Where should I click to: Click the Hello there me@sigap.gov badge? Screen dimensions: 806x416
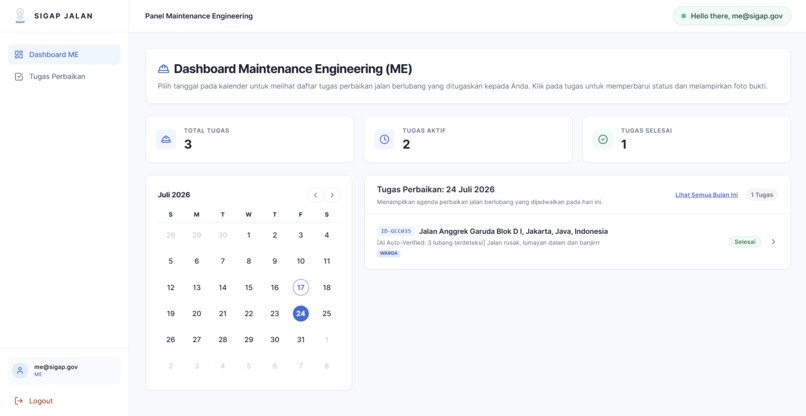click(x=732, y=16)
